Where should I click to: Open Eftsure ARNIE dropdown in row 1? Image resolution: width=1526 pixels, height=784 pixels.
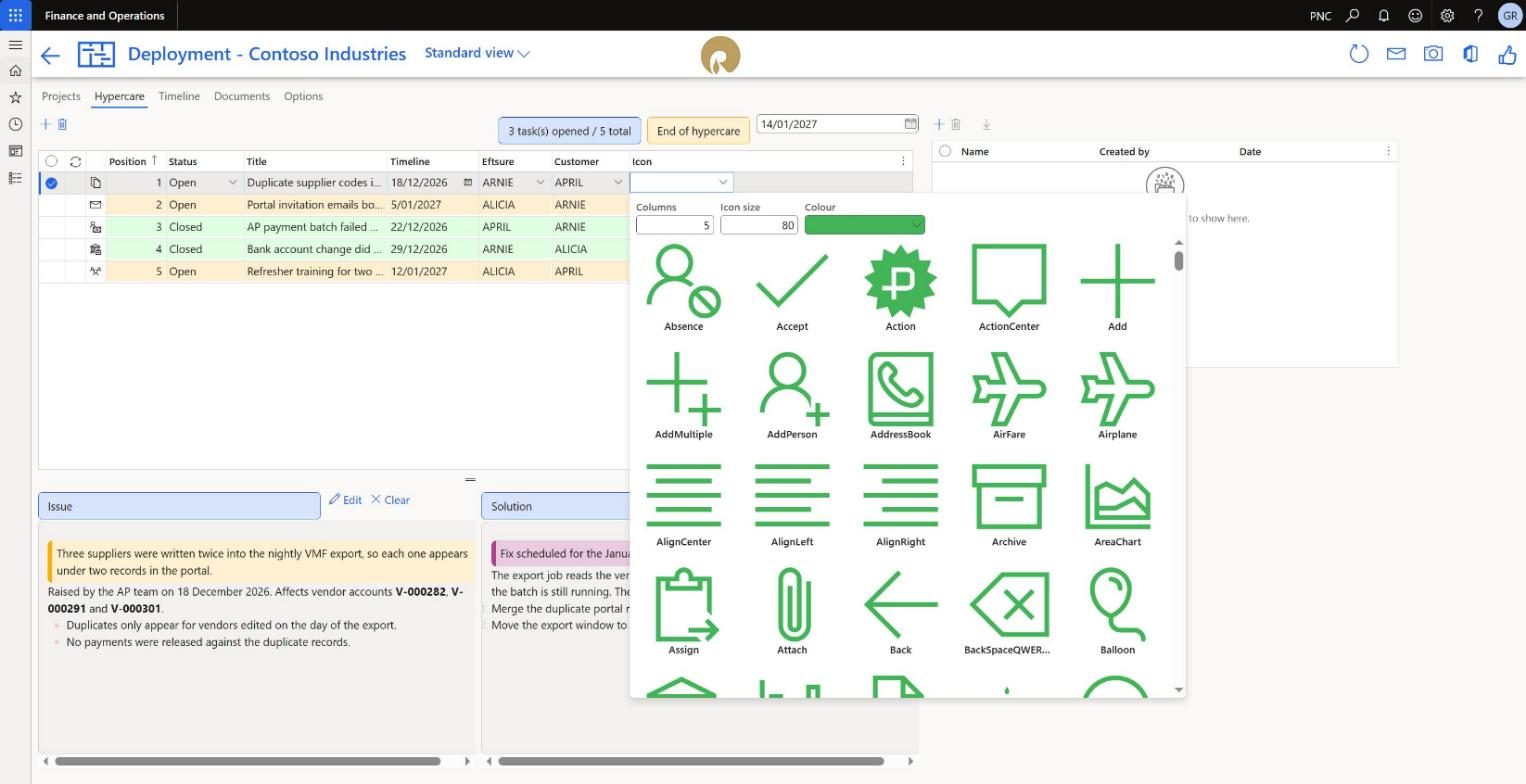click(540, 182)
